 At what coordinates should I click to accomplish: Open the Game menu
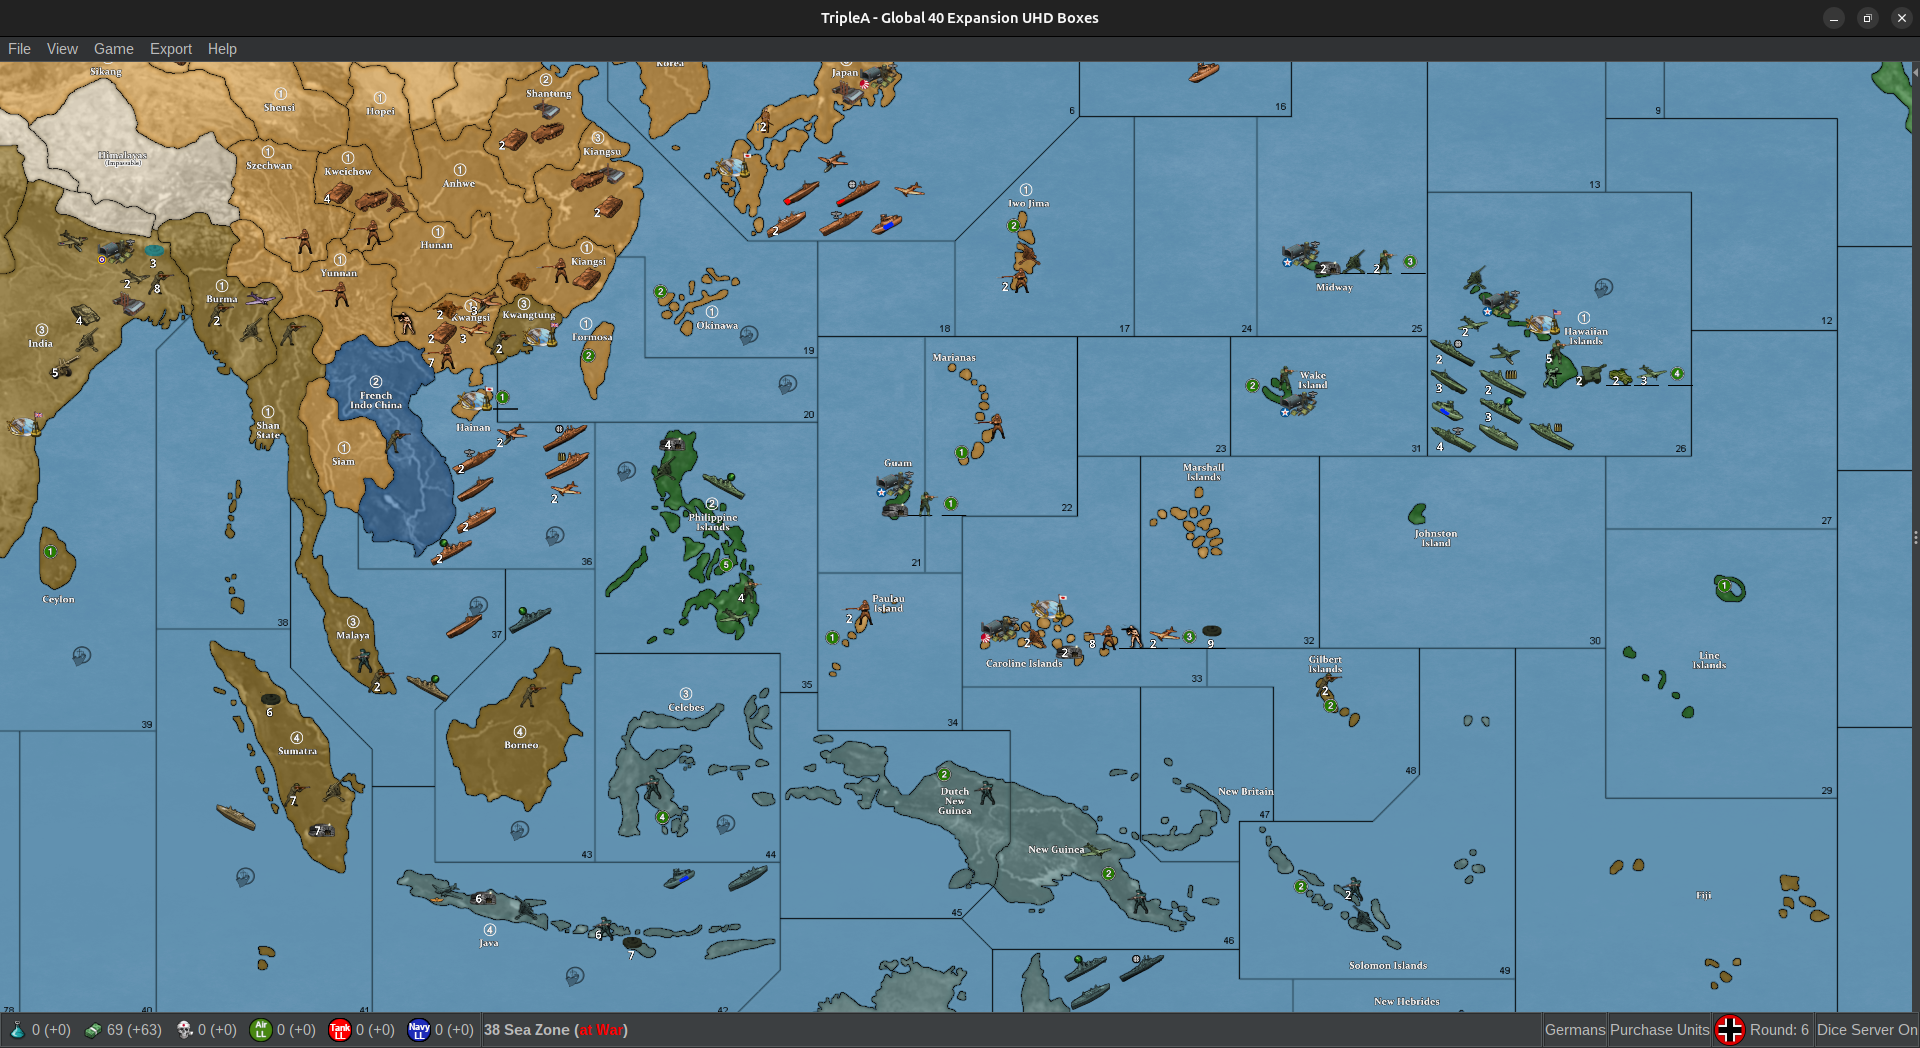click(x=114, y=49)
